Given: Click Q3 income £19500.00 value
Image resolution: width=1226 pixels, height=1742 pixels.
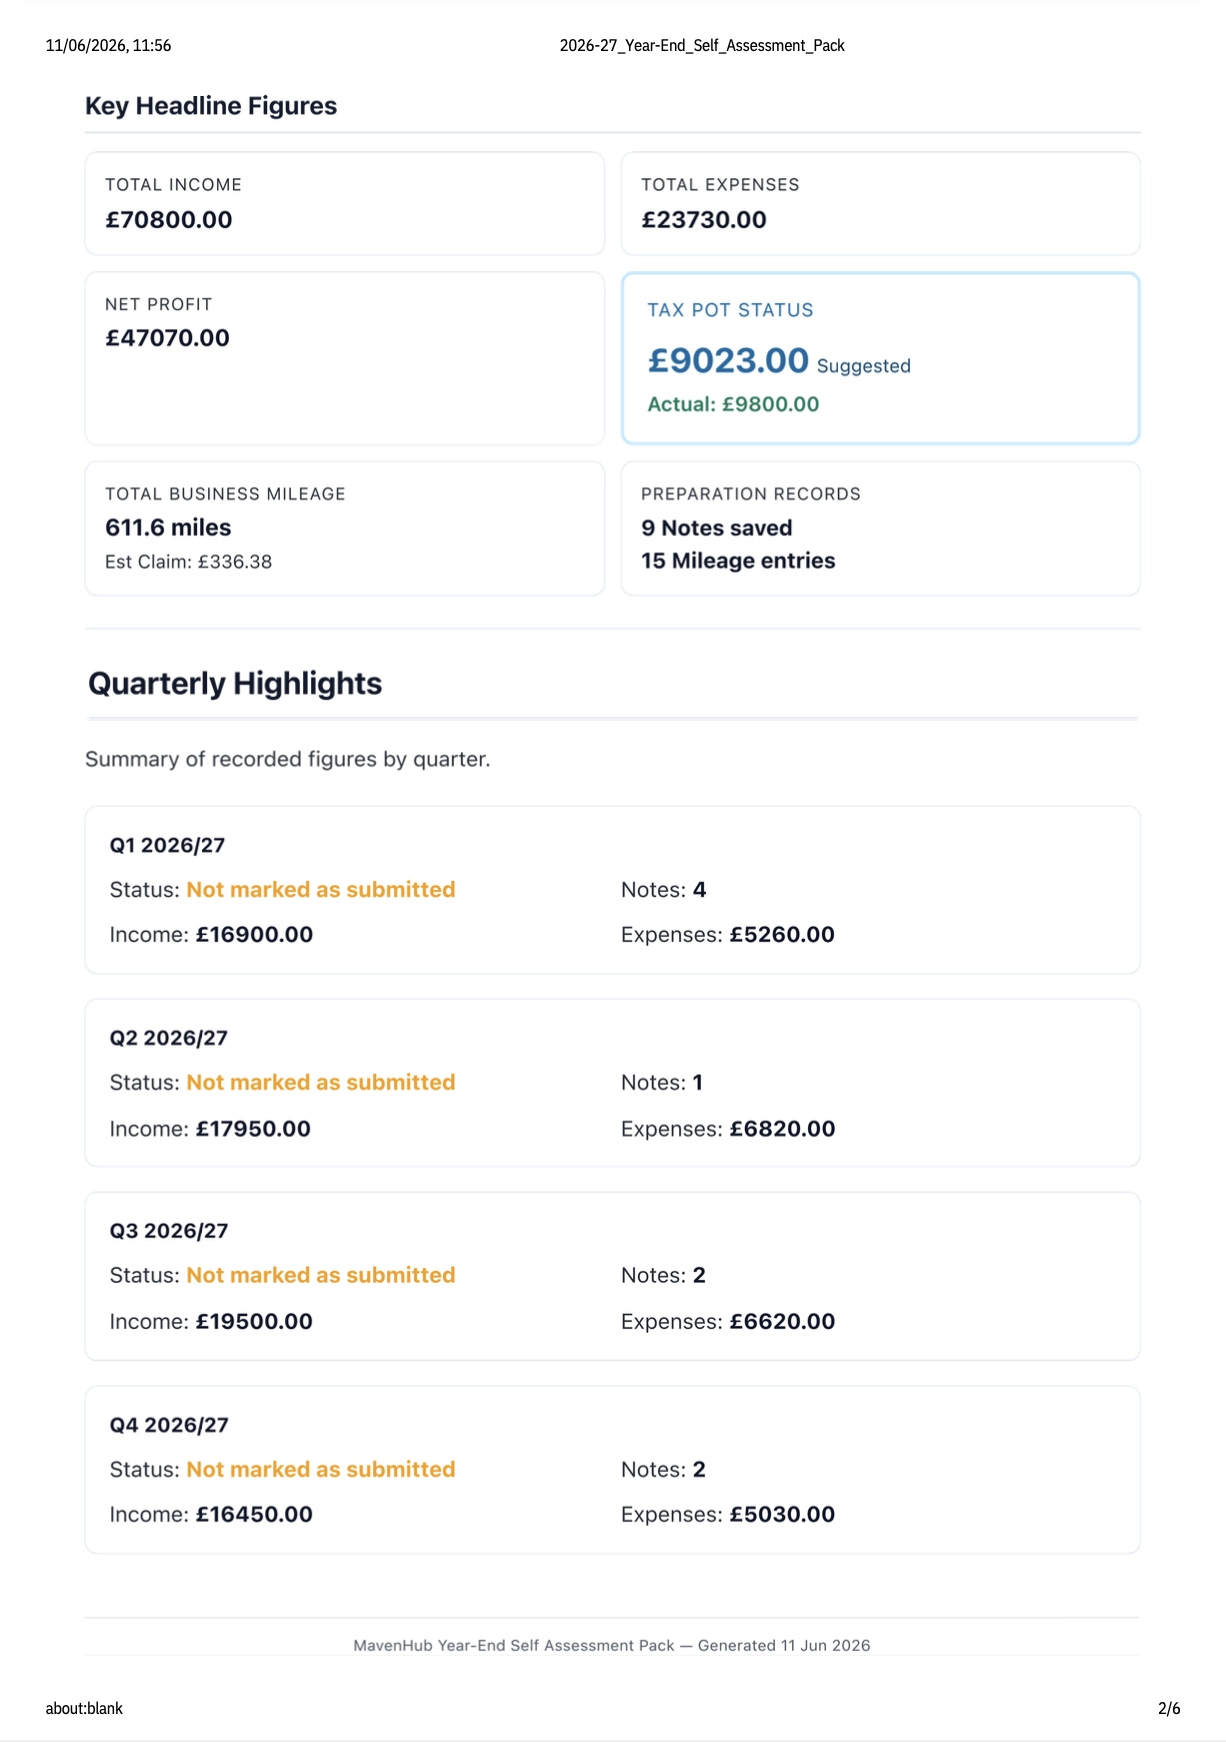Looking at the screenshot, I should (x=254, y=1322).
